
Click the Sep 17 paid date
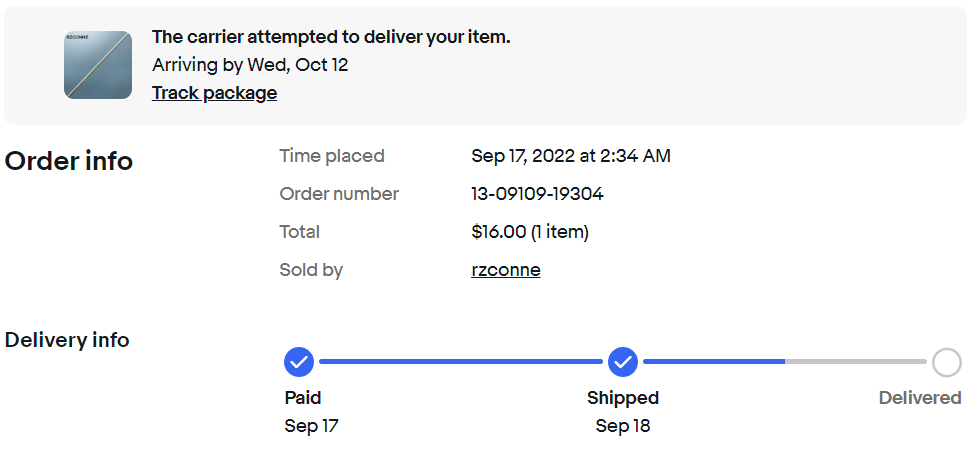click(311, 426)
